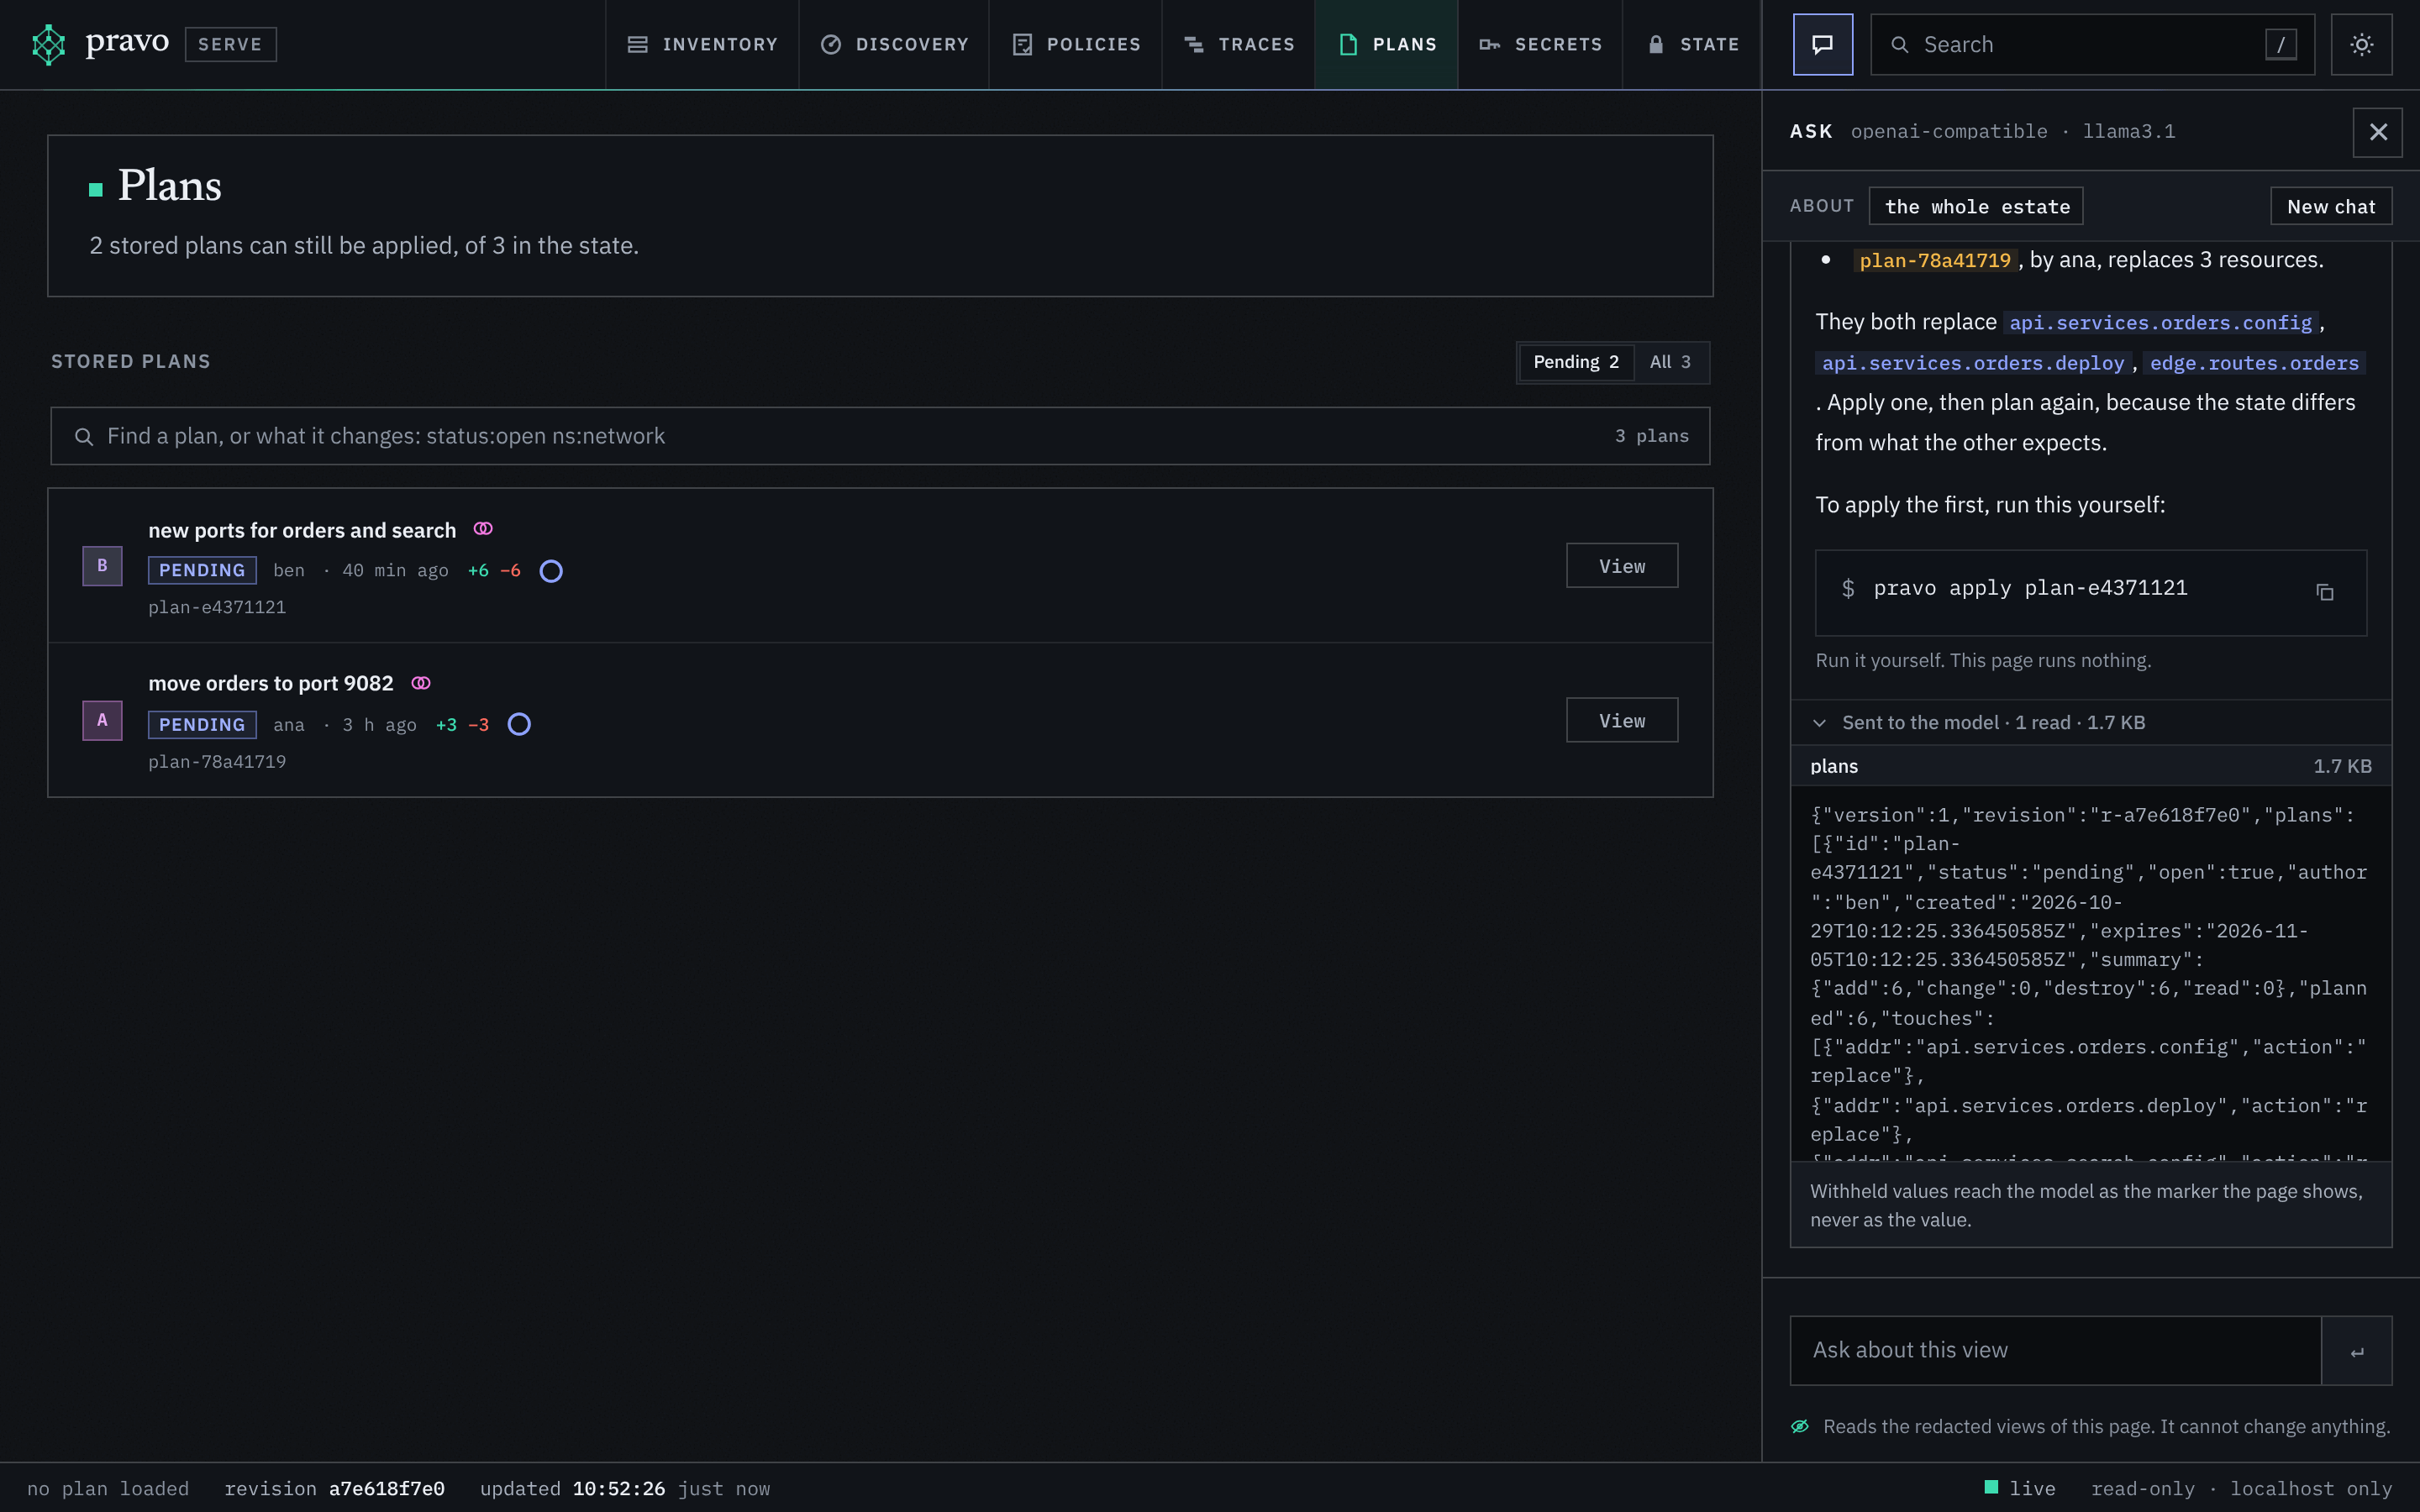
Task: Click plan-78a41719 reference in chat
Action: [1935, 260]
